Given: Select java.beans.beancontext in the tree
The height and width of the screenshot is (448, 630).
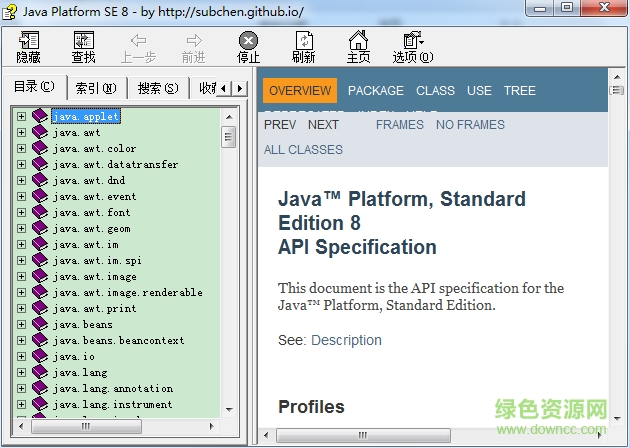Looking at the screenshot, I should pyautogui.click(x=118, y=341).
